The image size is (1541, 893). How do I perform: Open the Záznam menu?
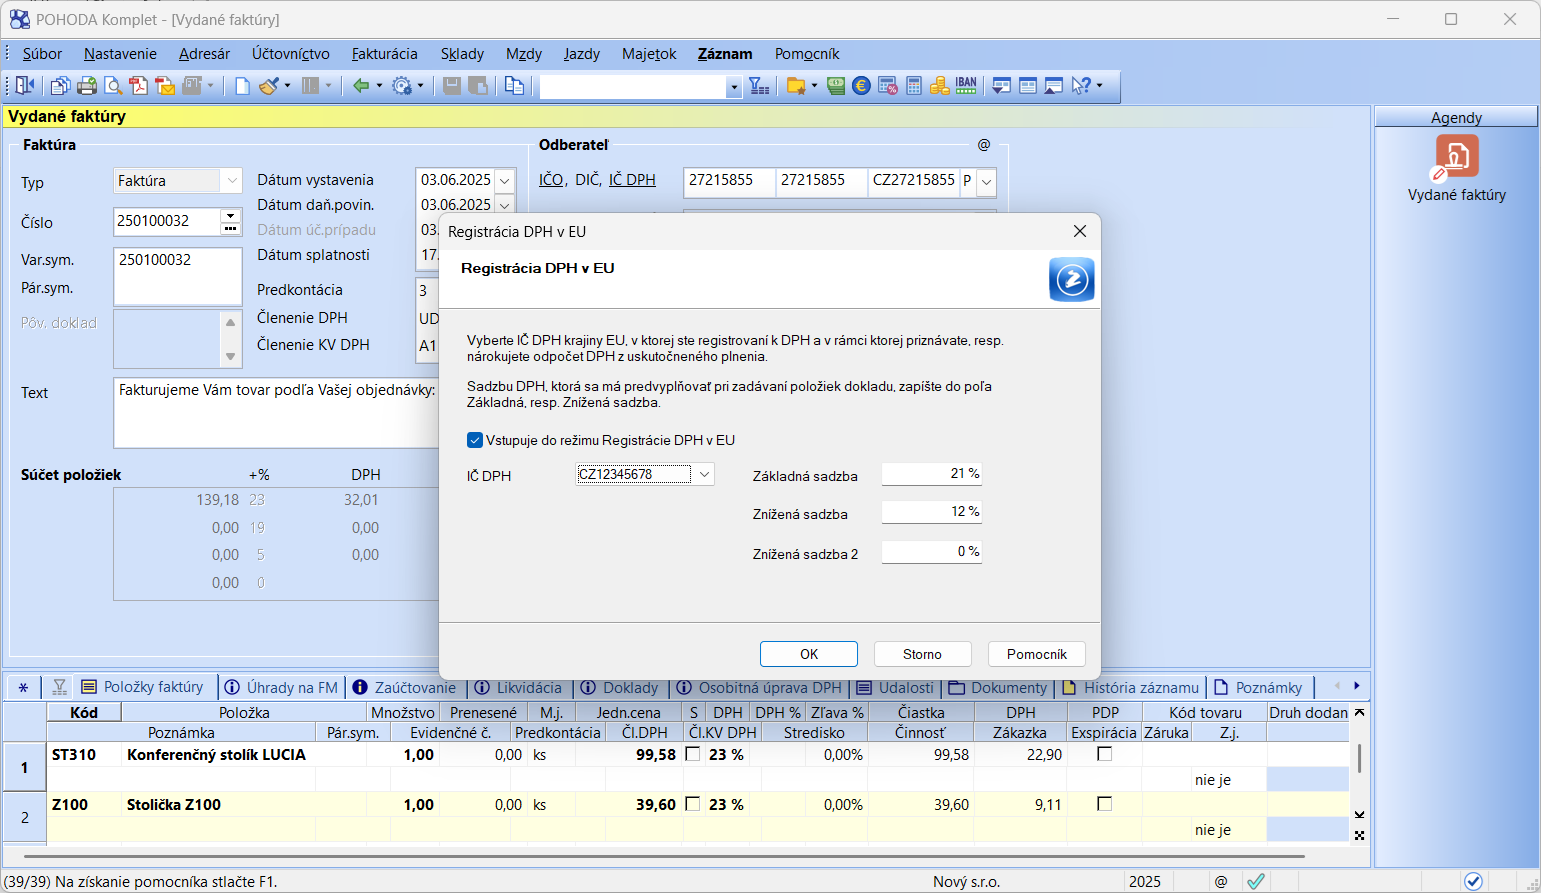pos(725,54)
